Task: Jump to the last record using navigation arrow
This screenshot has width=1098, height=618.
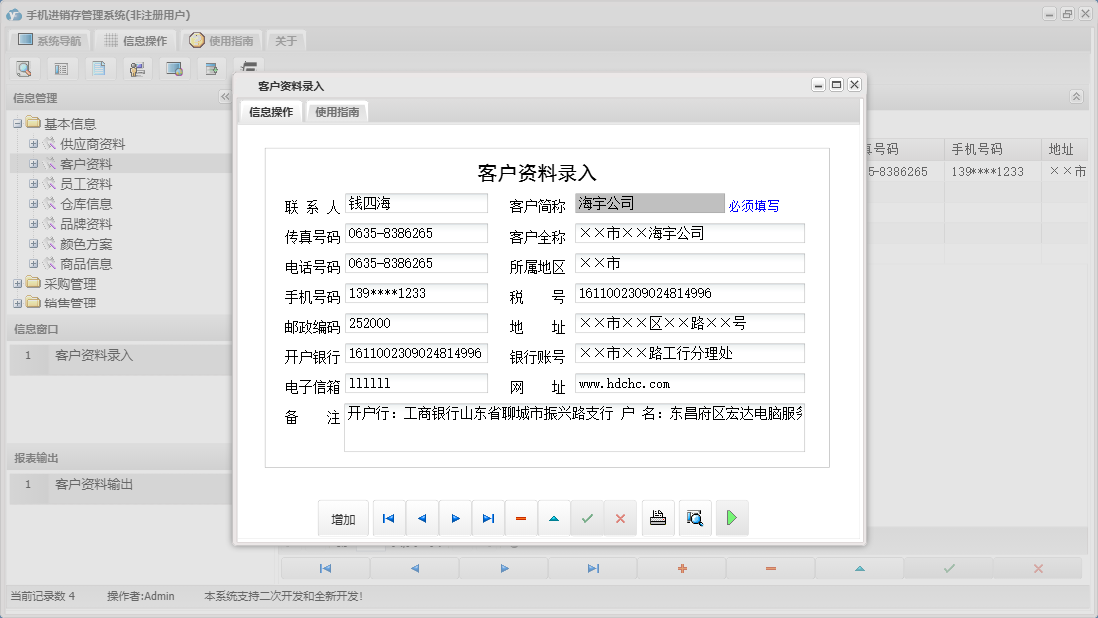Action: click(x=488, y=518)
